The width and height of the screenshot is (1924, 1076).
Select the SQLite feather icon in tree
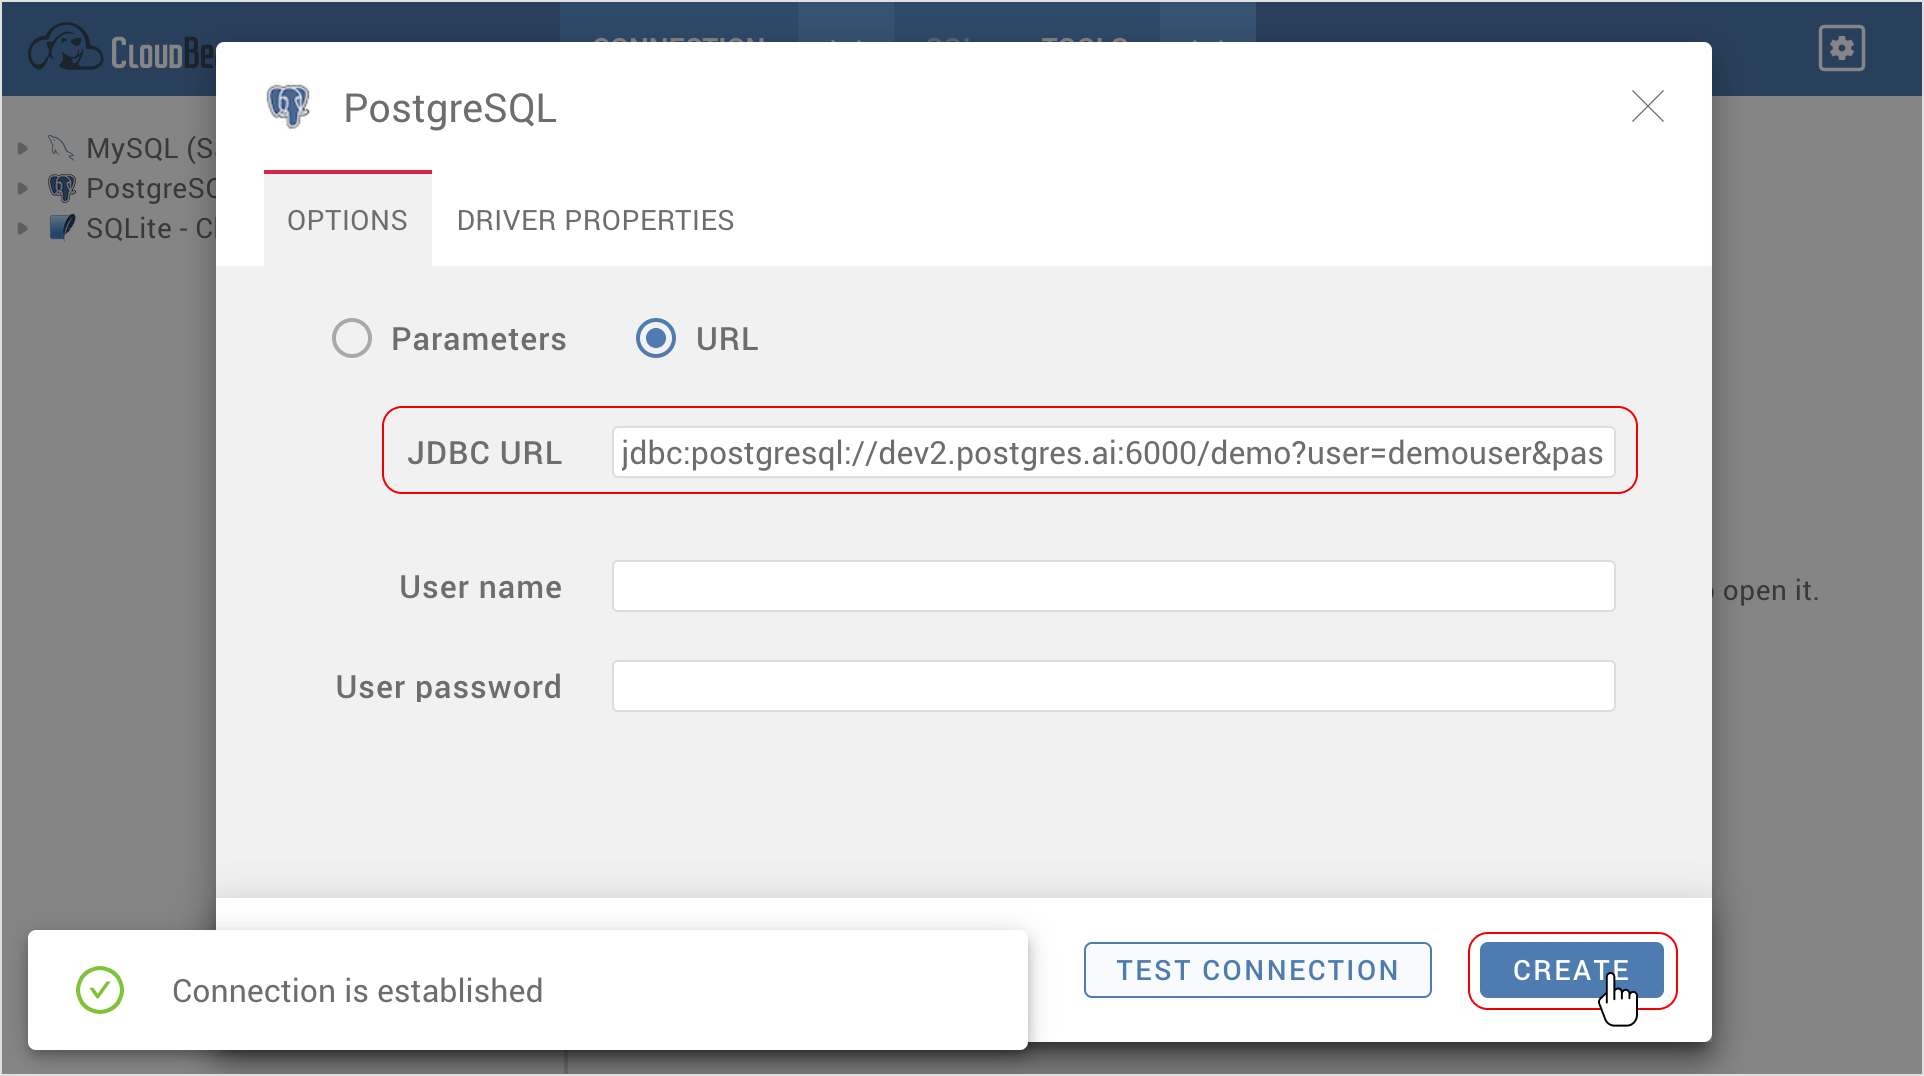pos(62,228)
